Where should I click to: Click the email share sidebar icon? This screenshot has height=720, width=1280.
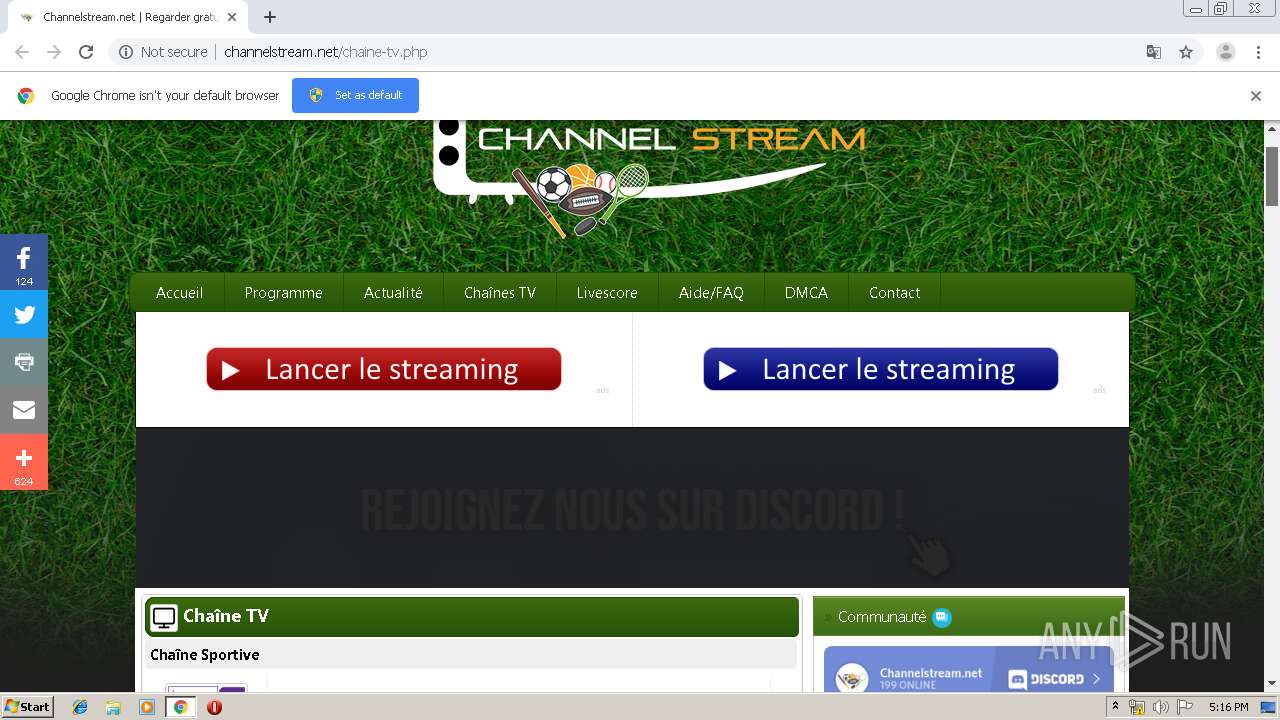[24, 410]
